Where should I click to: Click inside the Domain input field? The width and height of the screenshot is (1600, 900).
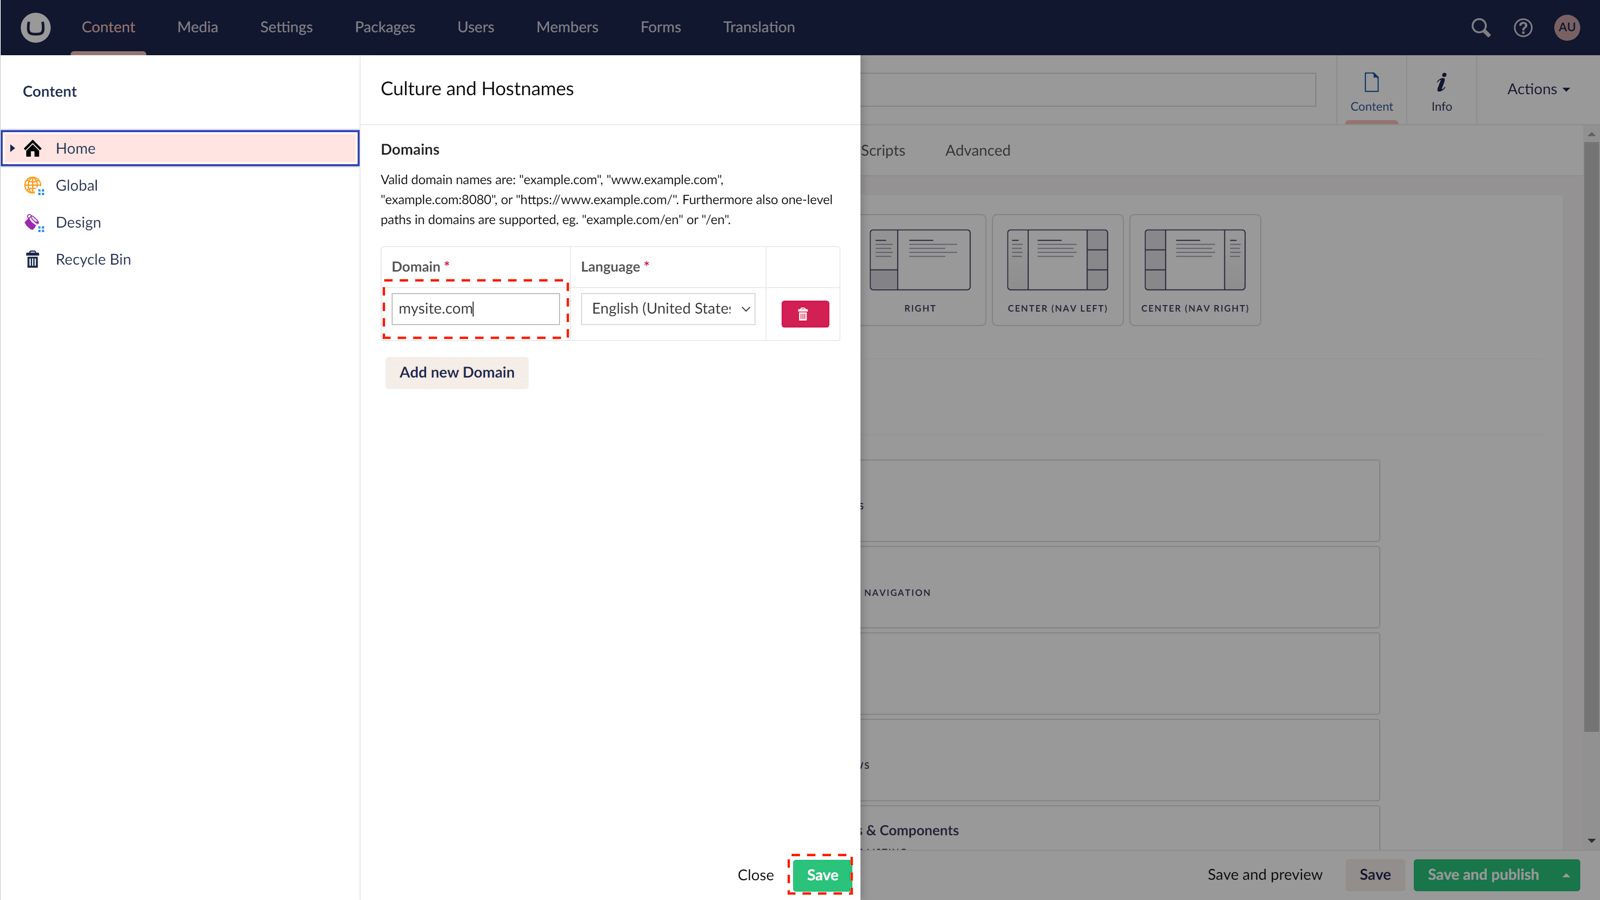coord(475,308)
